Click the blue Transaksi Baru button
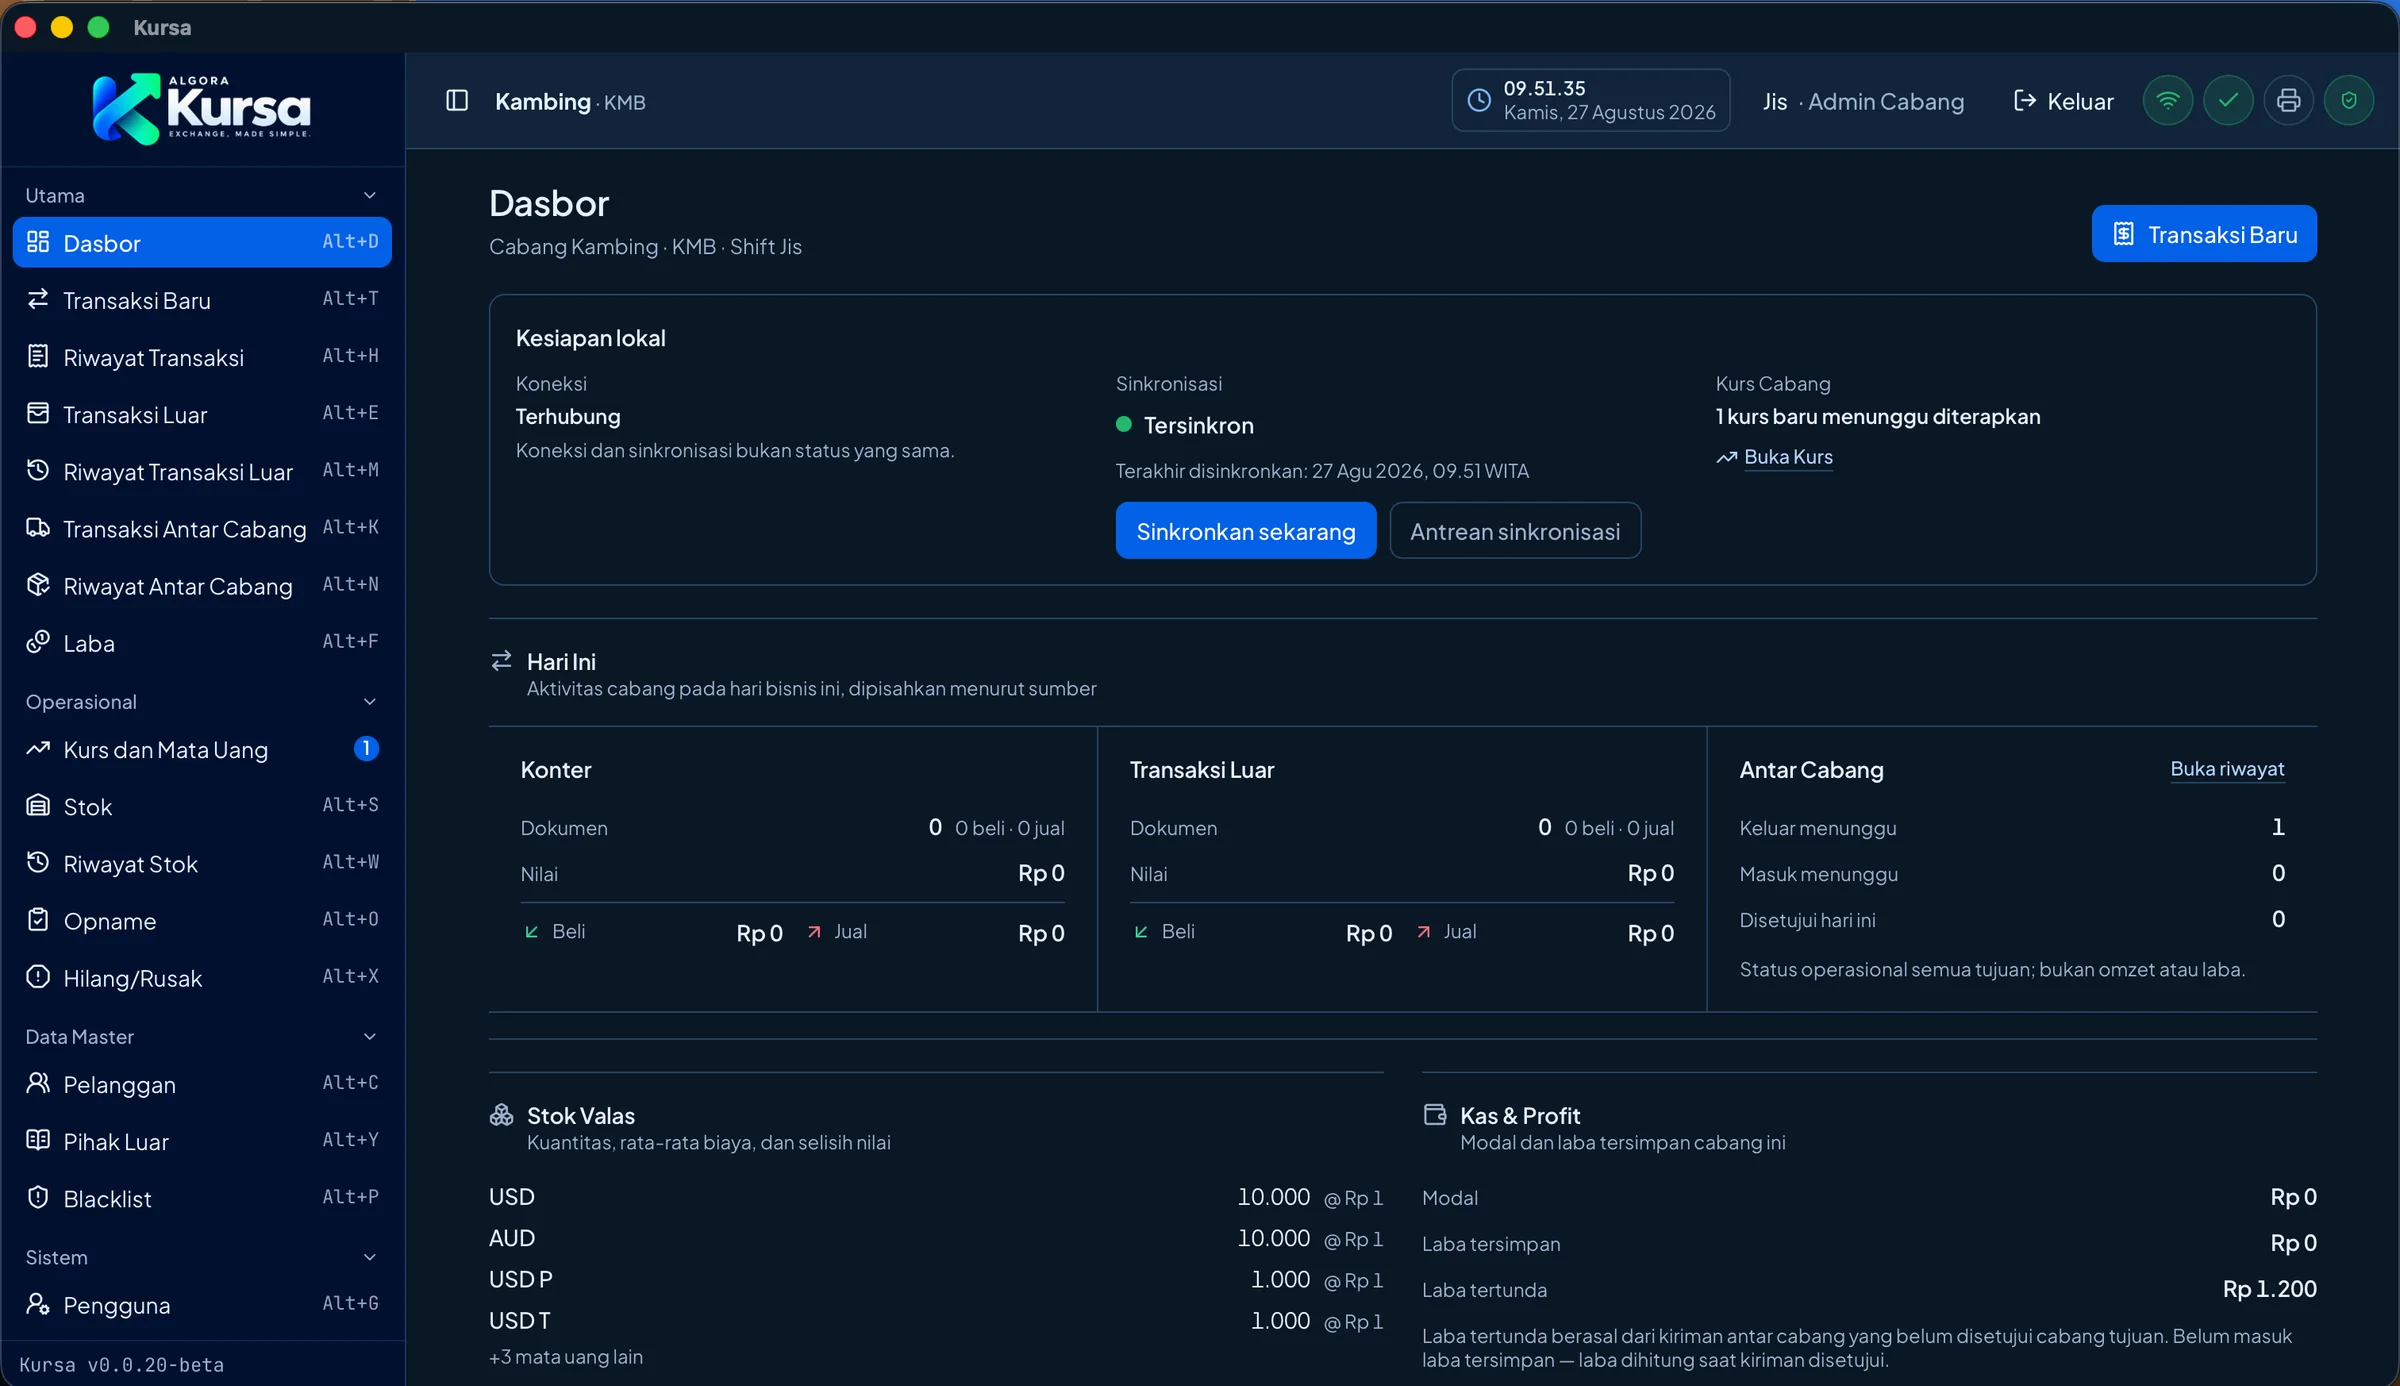The width and height of the screenshot is (2400, 1386). tap(2203, 234)
